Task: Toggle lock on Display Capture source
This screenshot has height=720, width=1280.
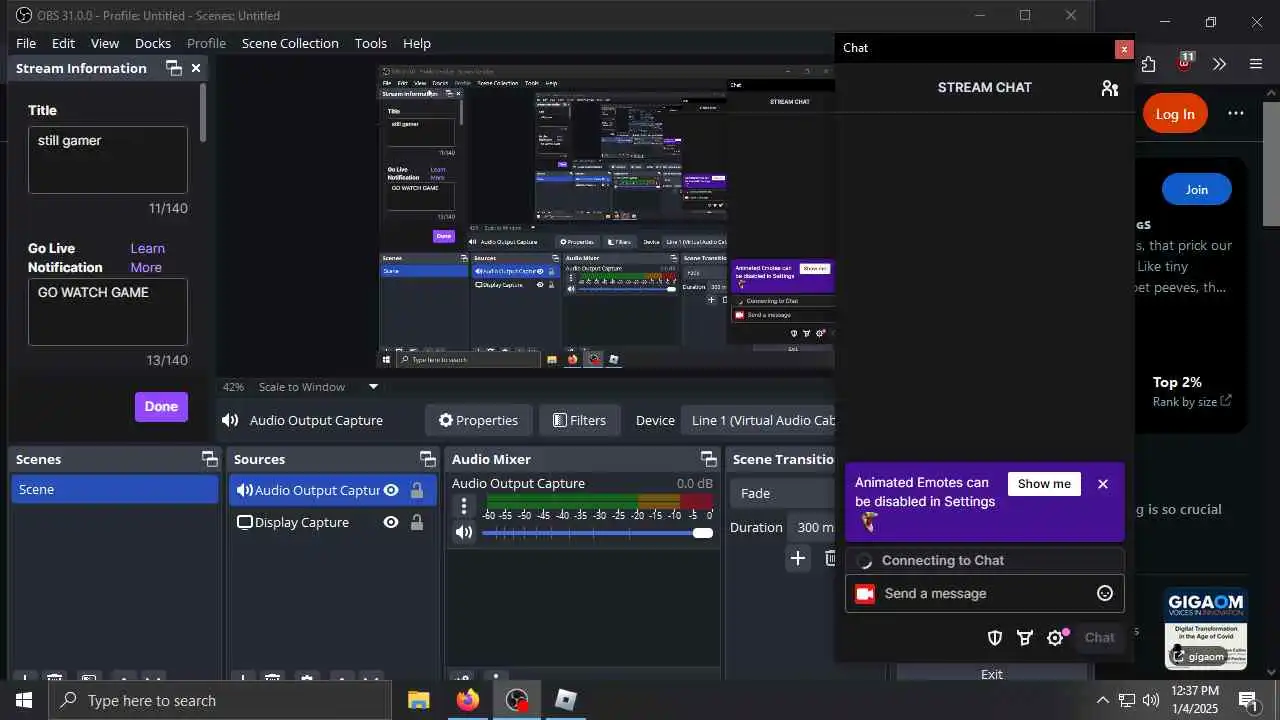Action: click(x=417, y=522)
